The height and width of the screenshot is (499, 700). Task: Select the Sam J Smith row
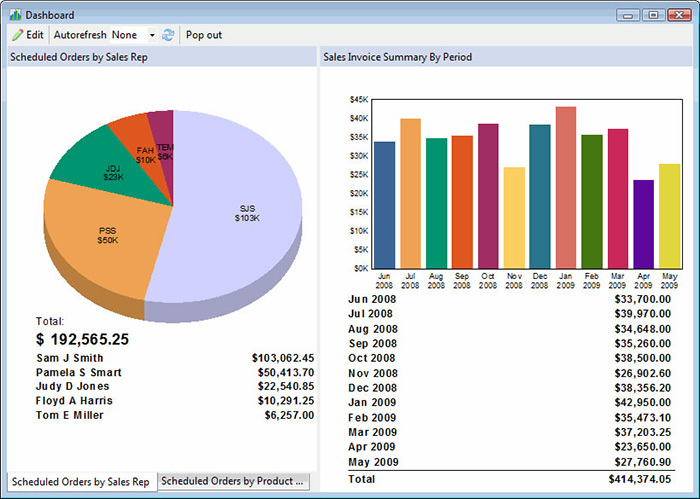[x=175, y=357]
